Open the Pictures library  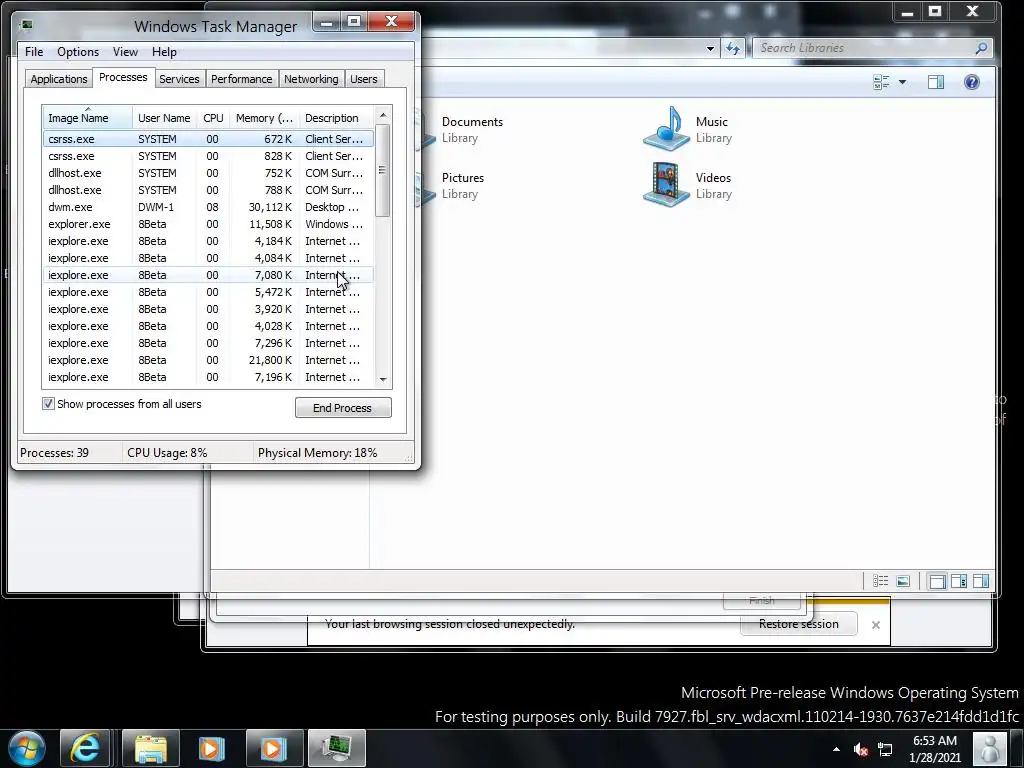(462, 185)
